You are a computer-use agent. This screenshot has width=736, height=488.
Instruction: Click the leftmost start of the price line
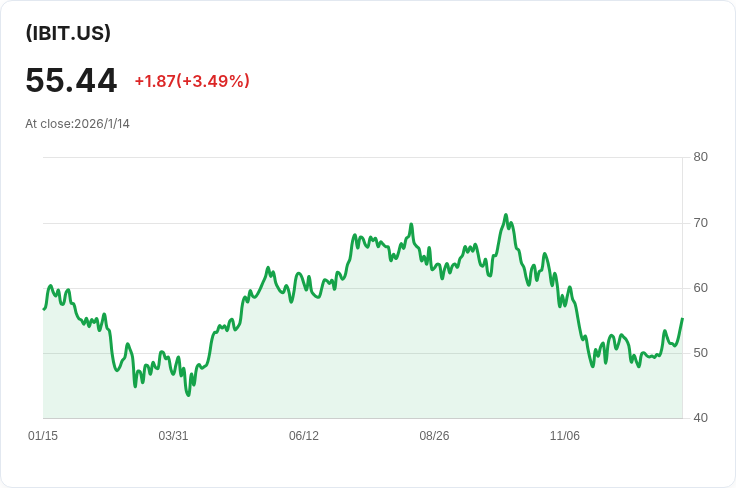44,308
